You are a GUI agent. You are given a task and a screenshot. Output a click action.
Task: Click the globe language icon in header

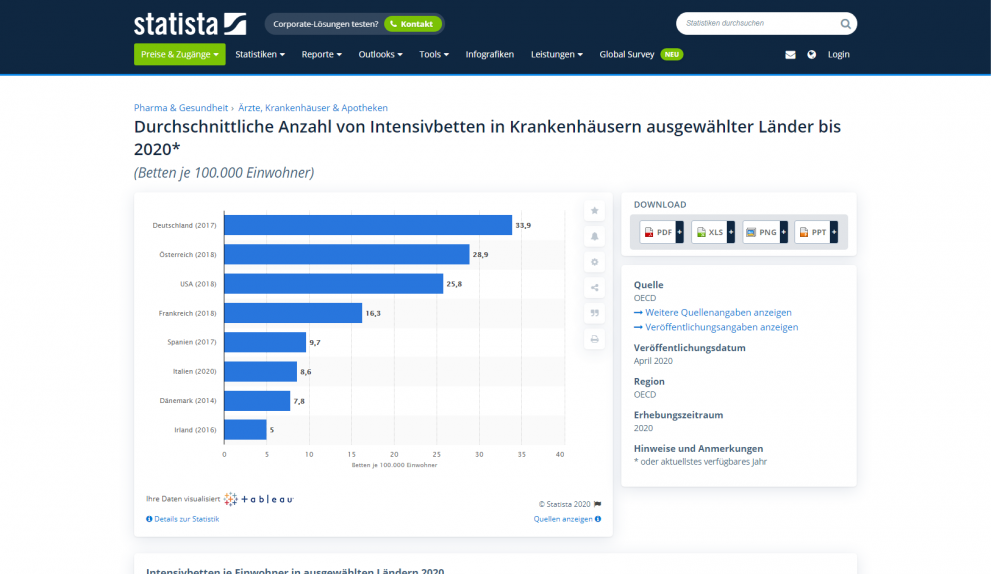coord(811,54)
